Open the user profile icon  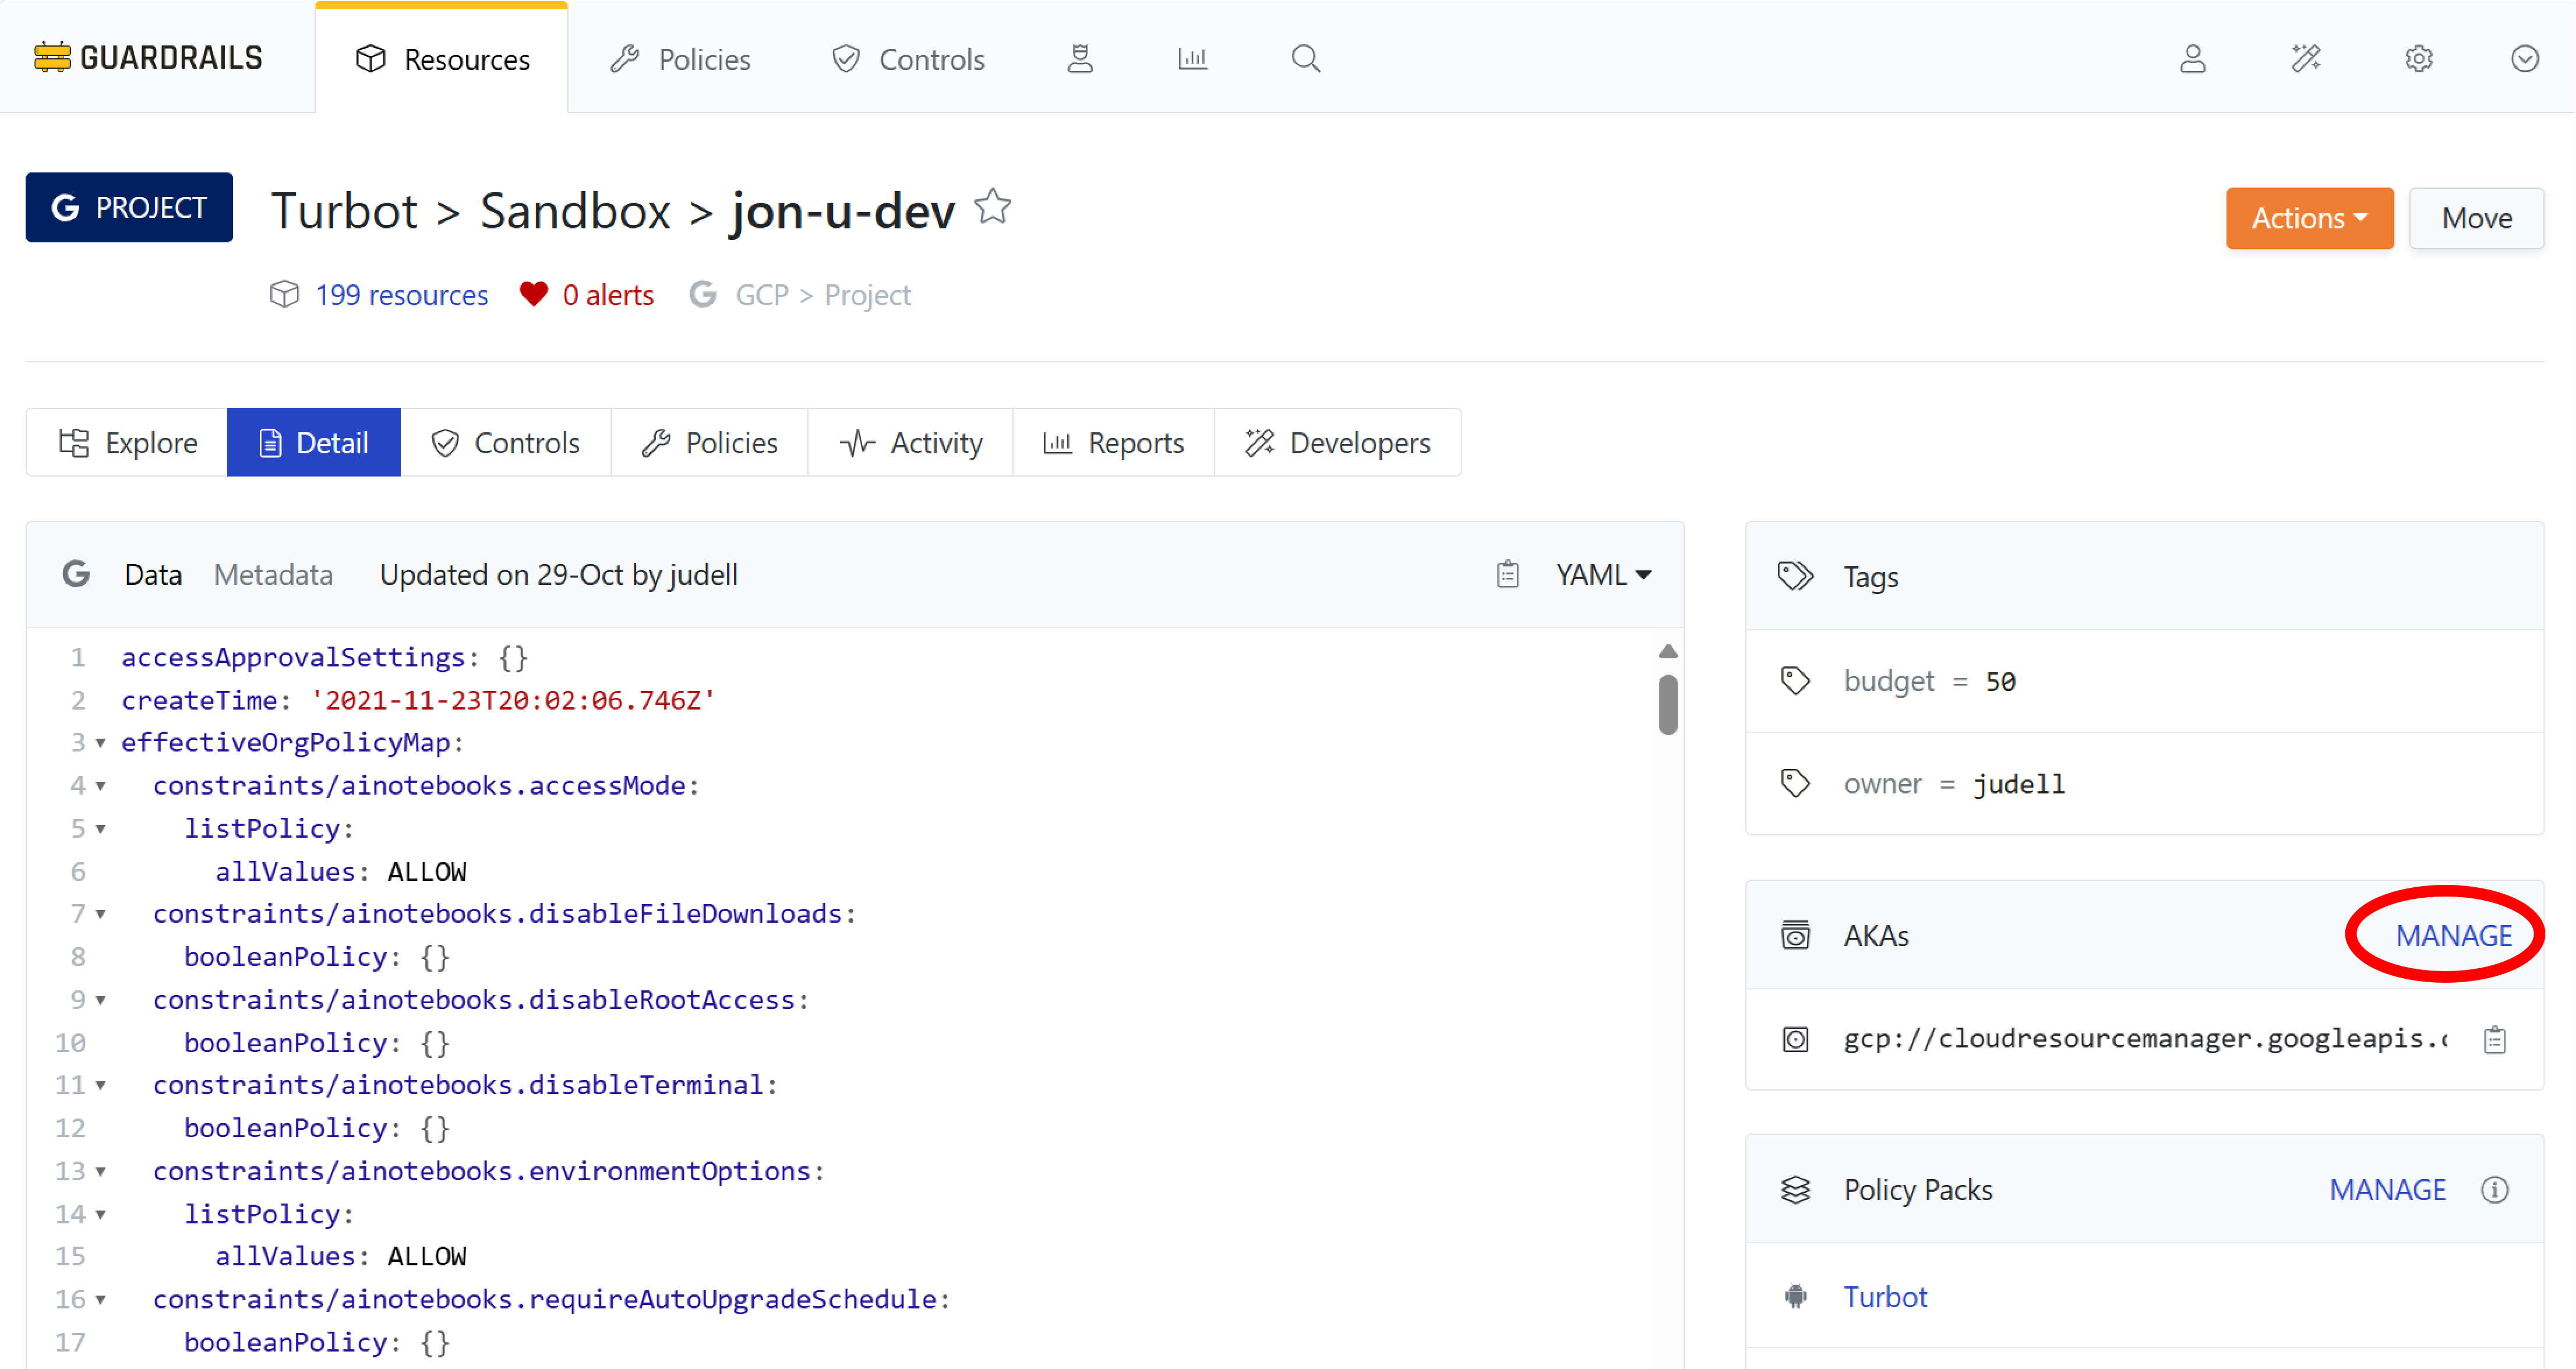tap(2192, 59)
